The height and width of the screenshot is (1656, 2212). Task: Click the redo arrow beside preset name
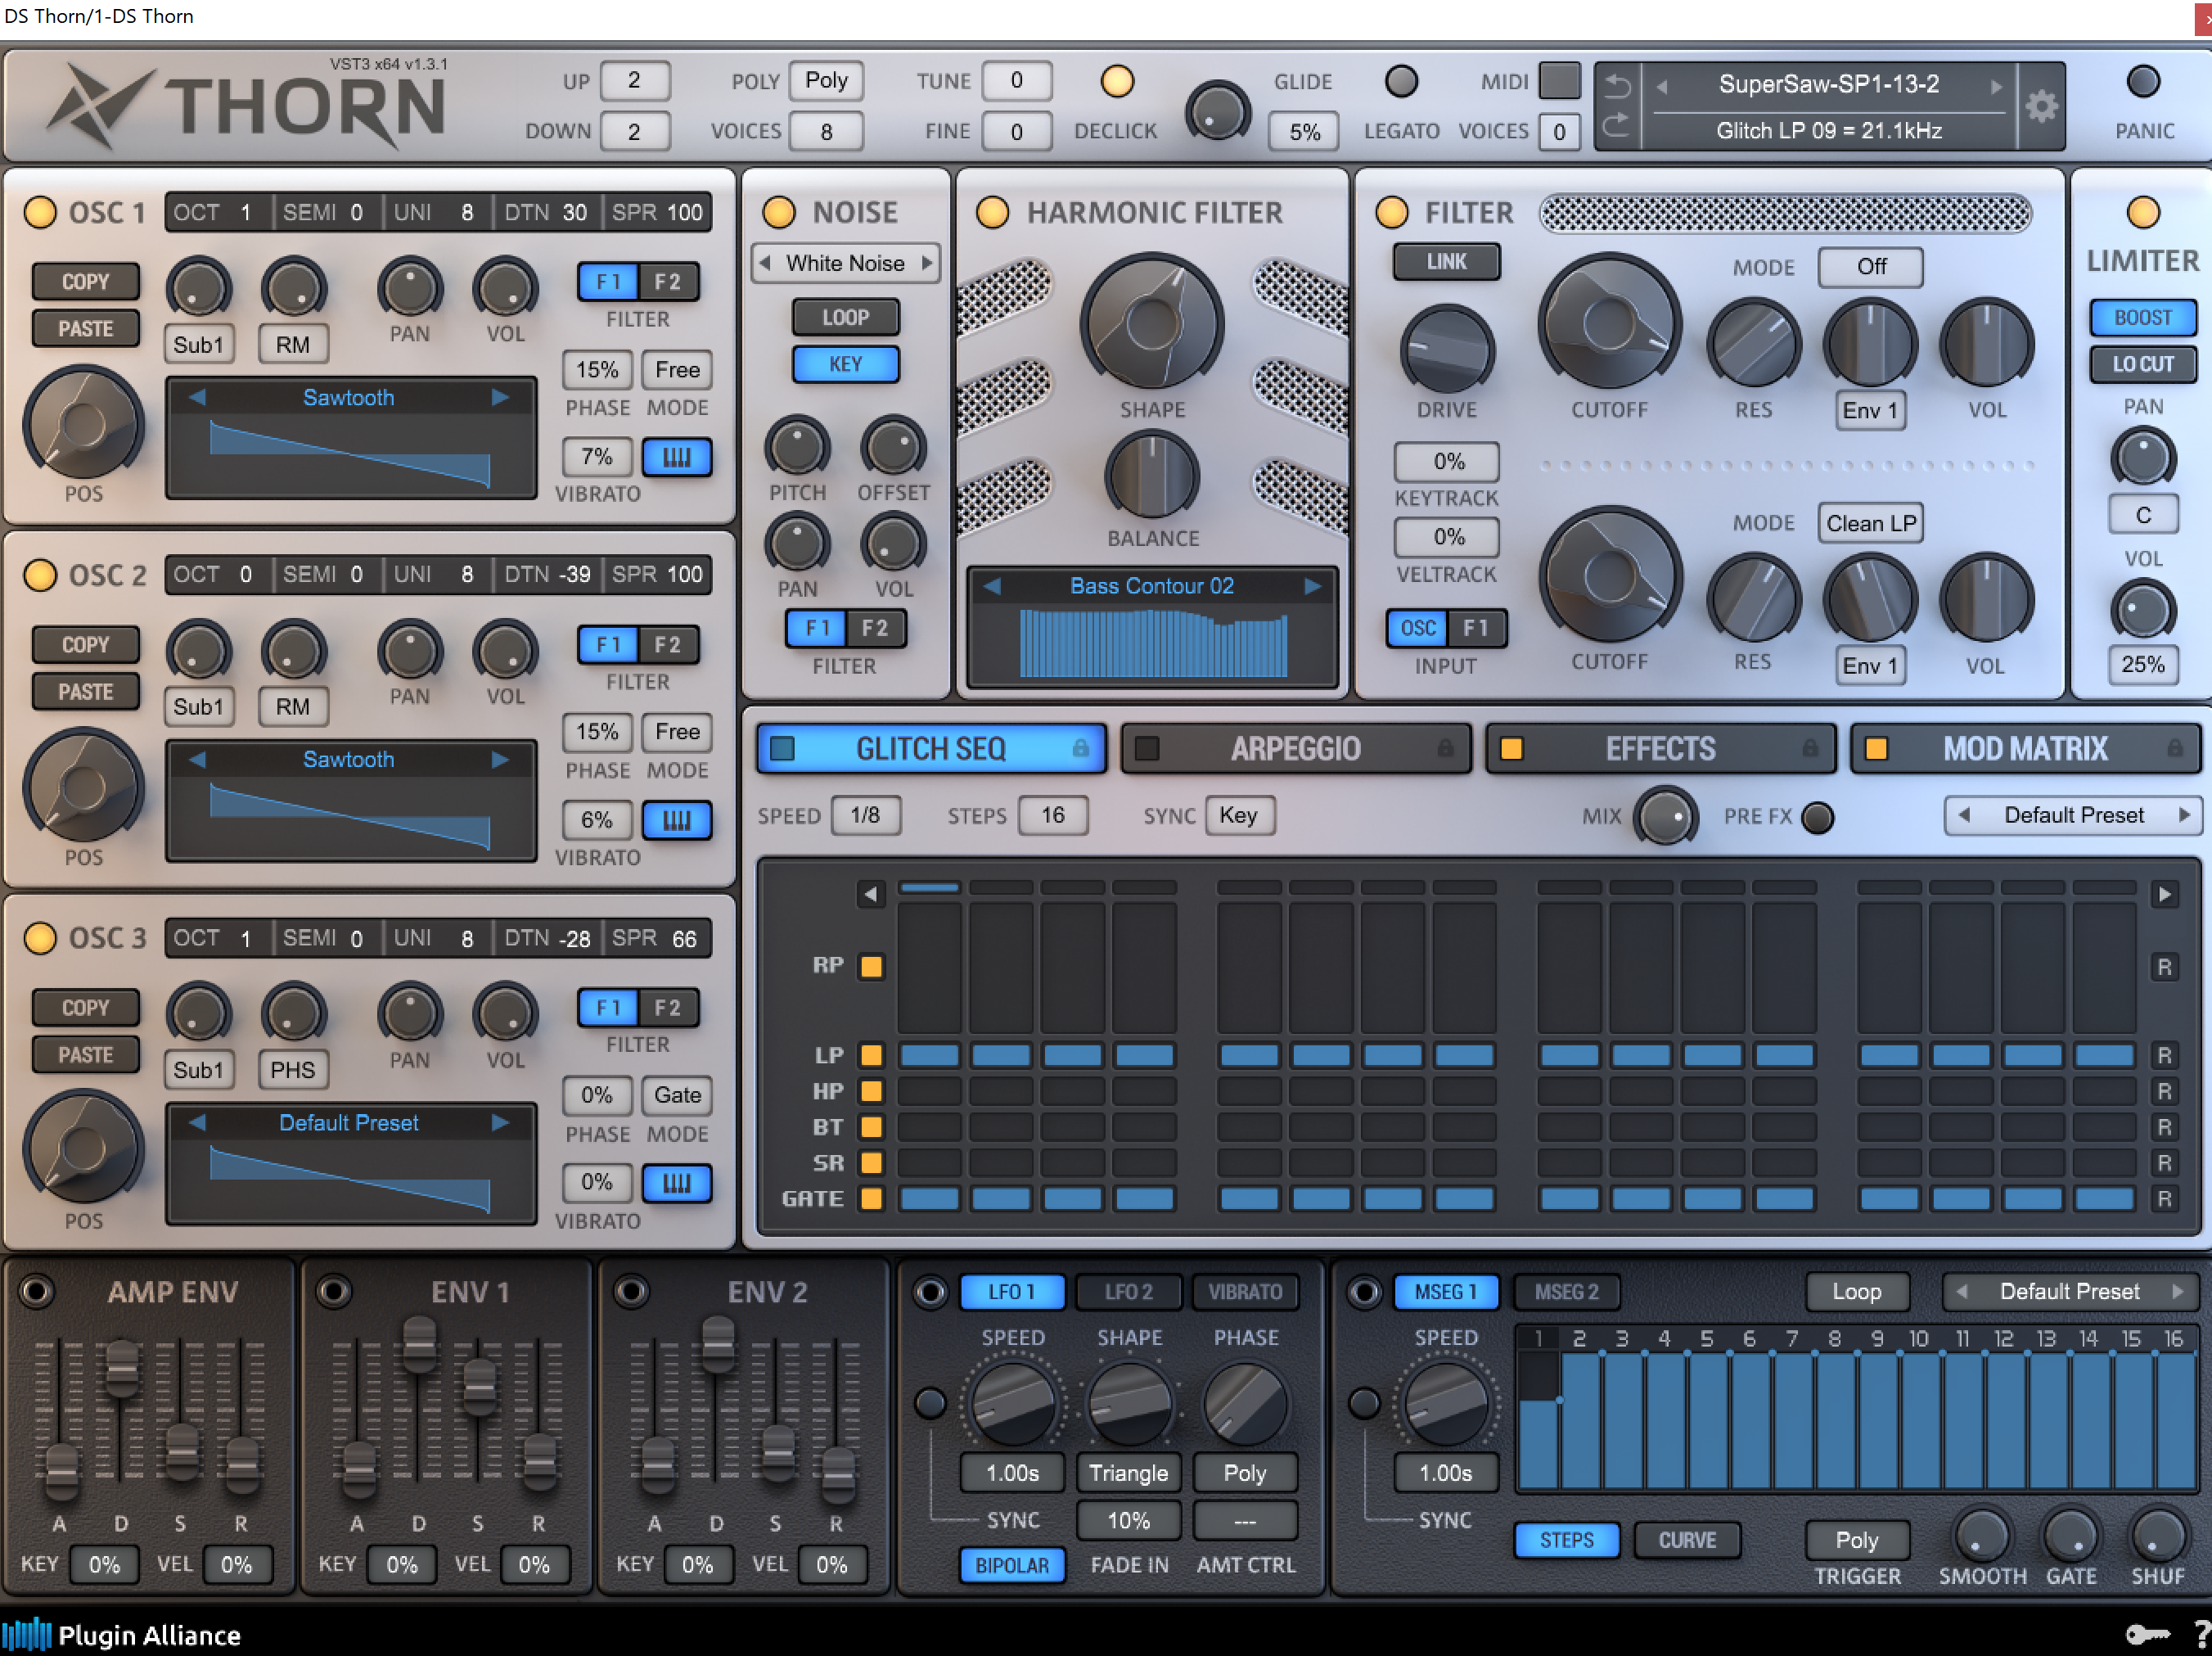1617,125
